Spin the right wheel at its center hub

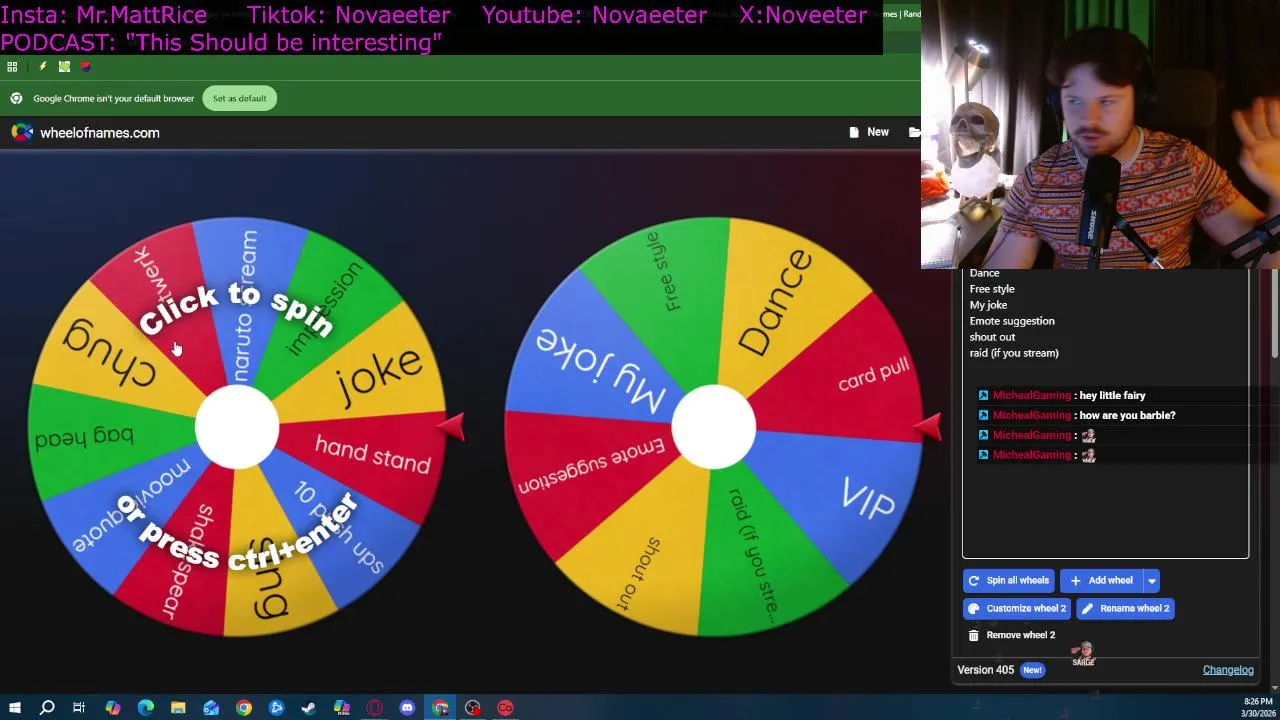coord(713,427)
